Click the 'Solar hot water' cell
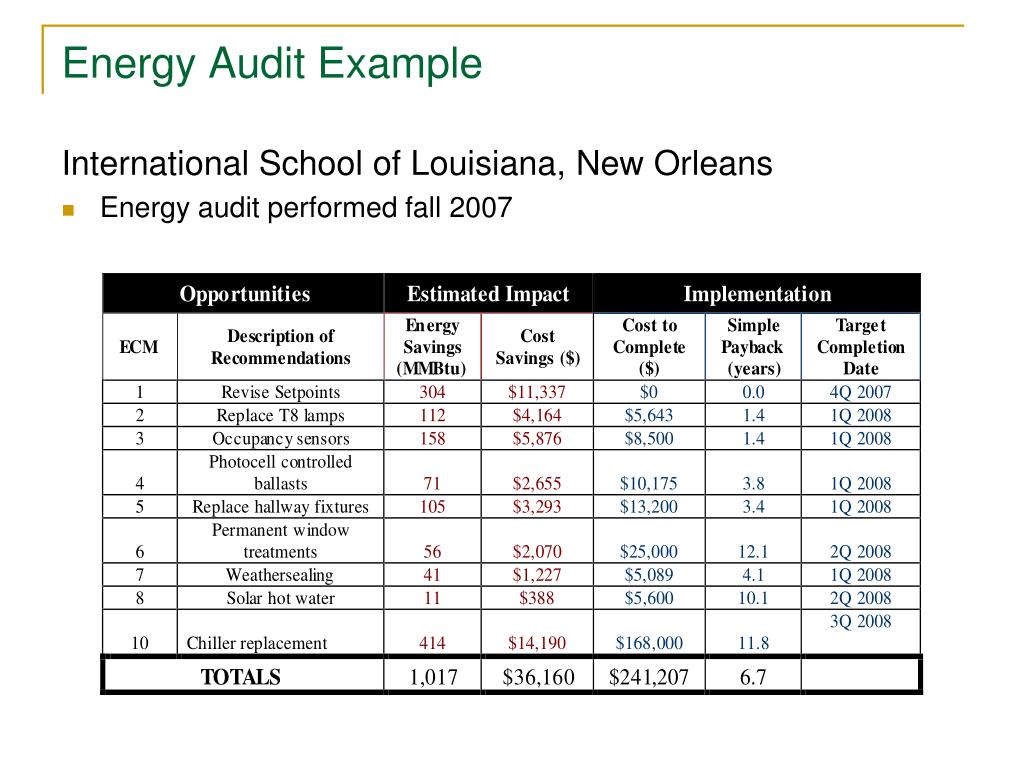This screenshot has height=768, width=1024. [281, 598]
